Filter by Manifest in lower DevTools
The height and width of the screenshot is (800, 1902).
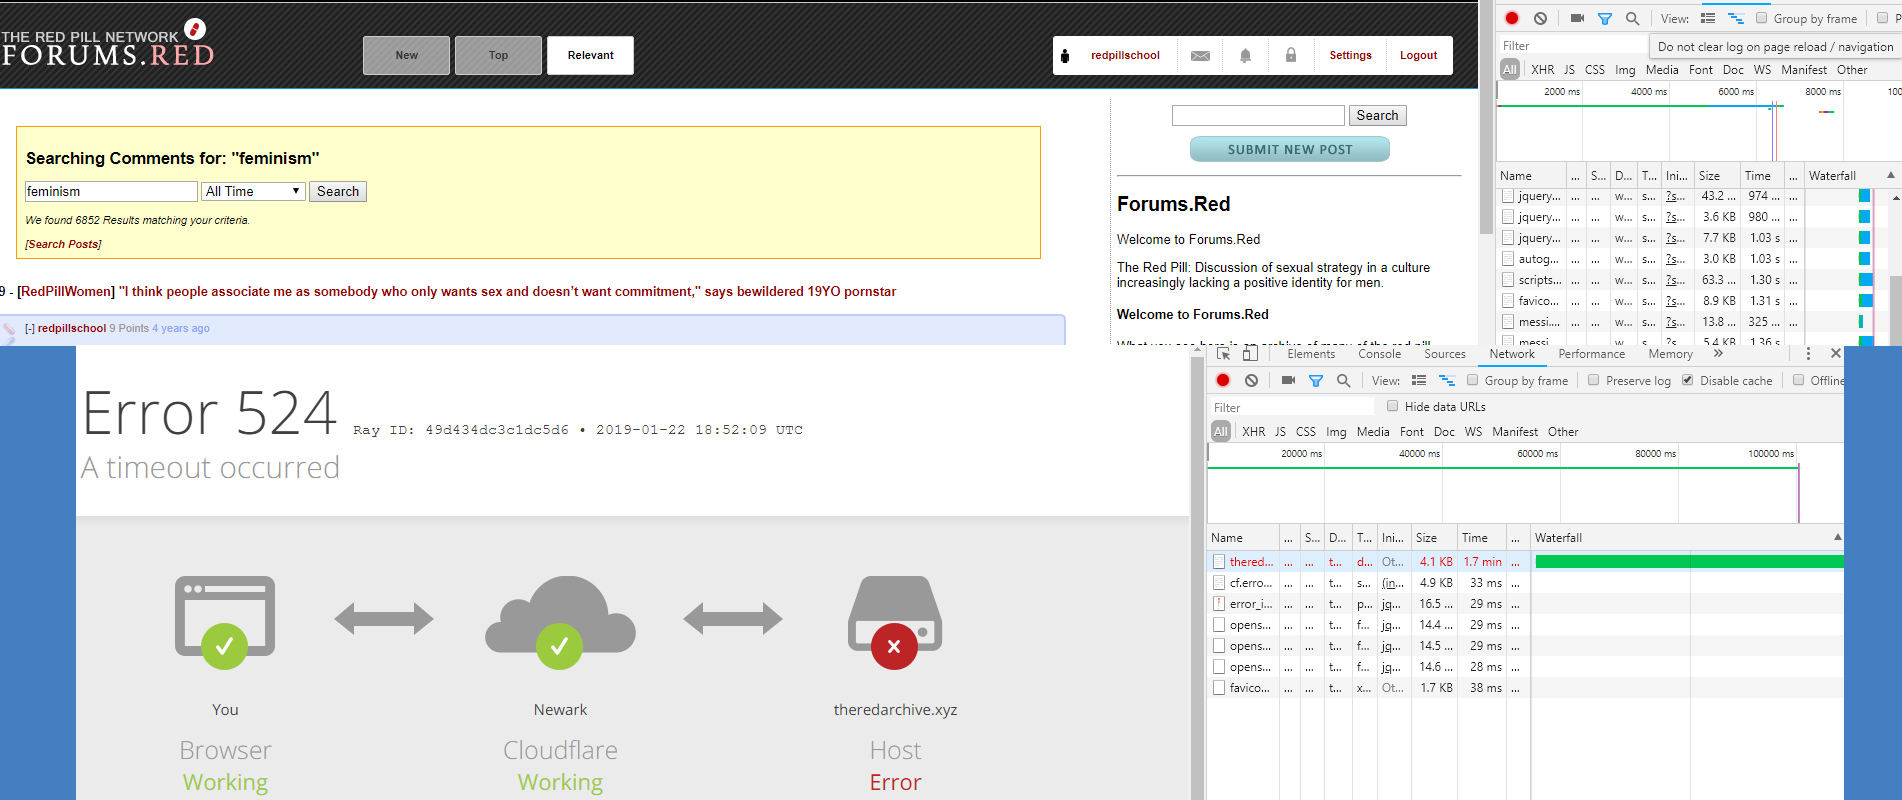click(x=1515, y=432)
